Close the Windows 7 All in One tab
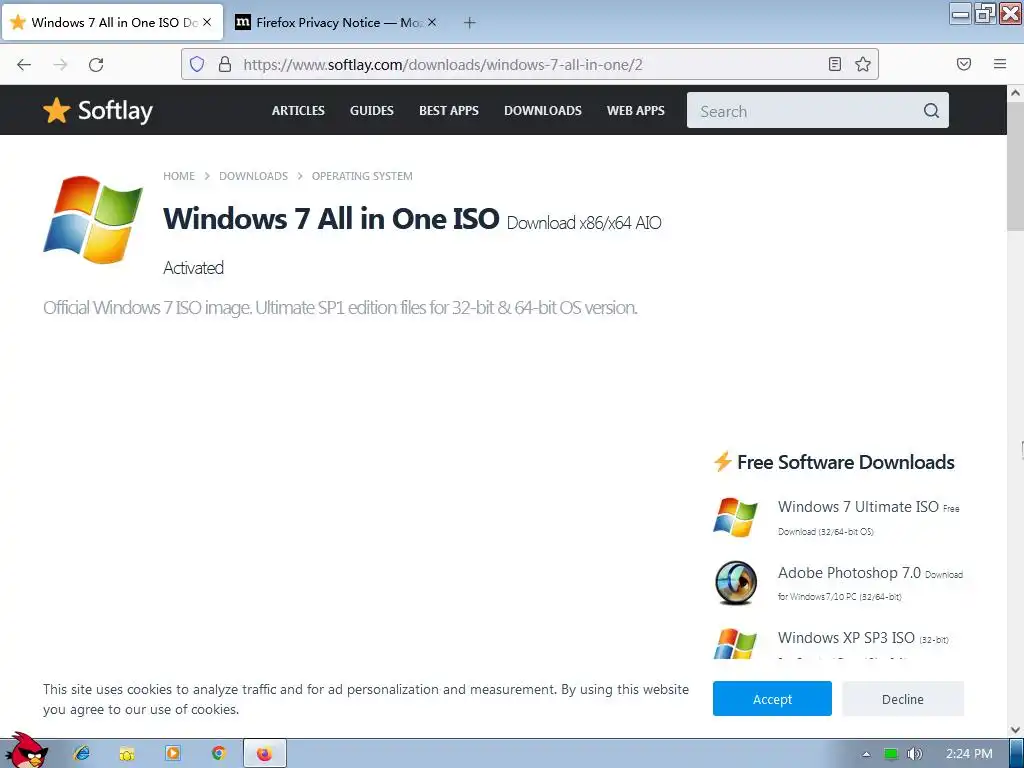Image resolution: width=1024 pixels, height=768 pixels. pyautogui.click(x=207, y=22)
